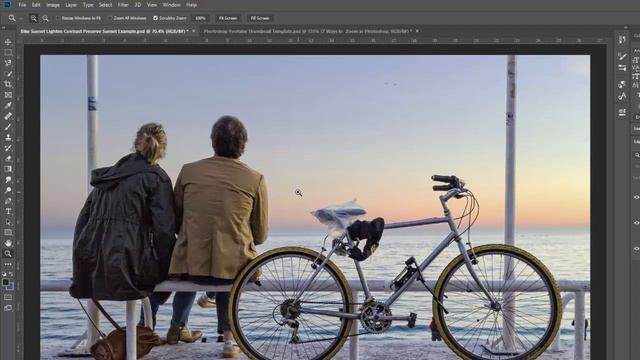This screenshot has width=640, height=360.
Task: Hide the bottom layer's eye icon
Action: 636,248
